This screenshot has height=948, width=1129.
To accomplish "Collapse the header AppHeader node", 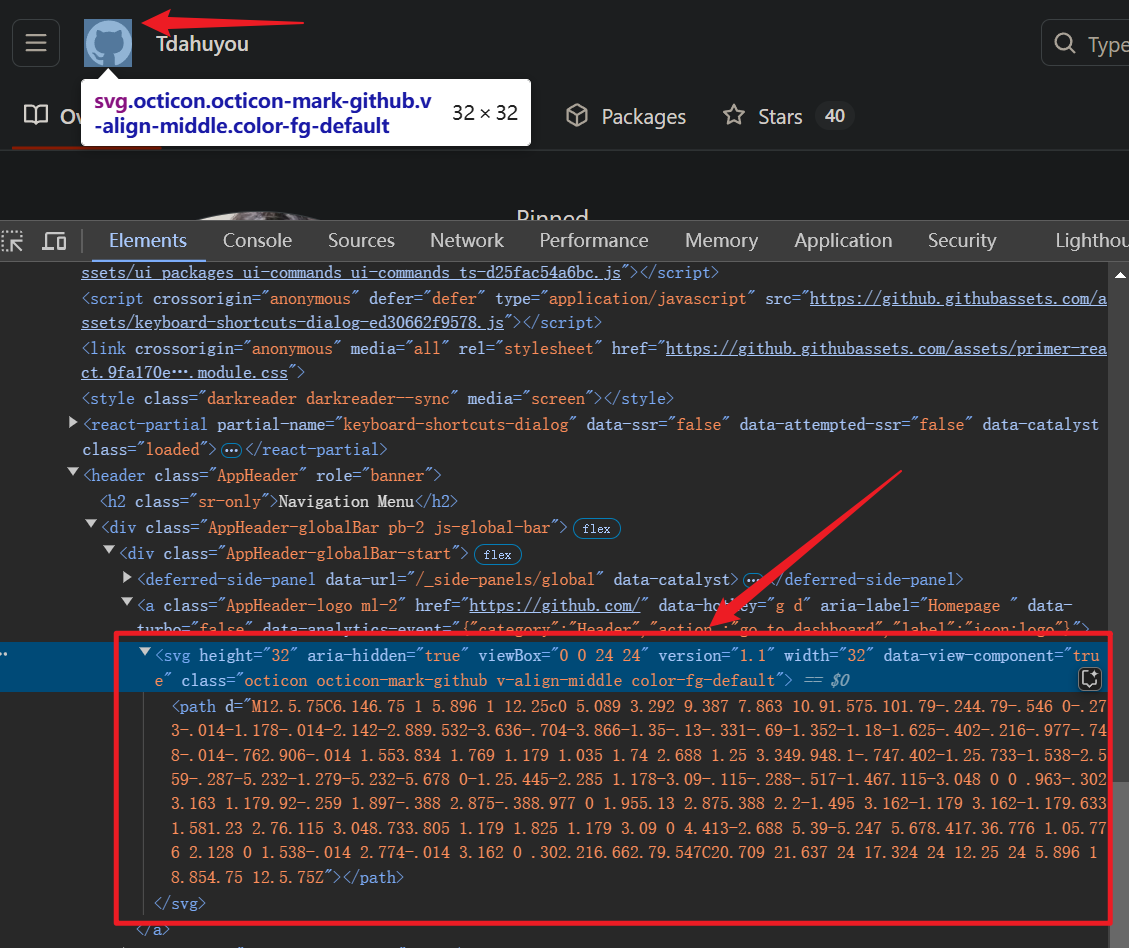I will [x=73, y=472].
